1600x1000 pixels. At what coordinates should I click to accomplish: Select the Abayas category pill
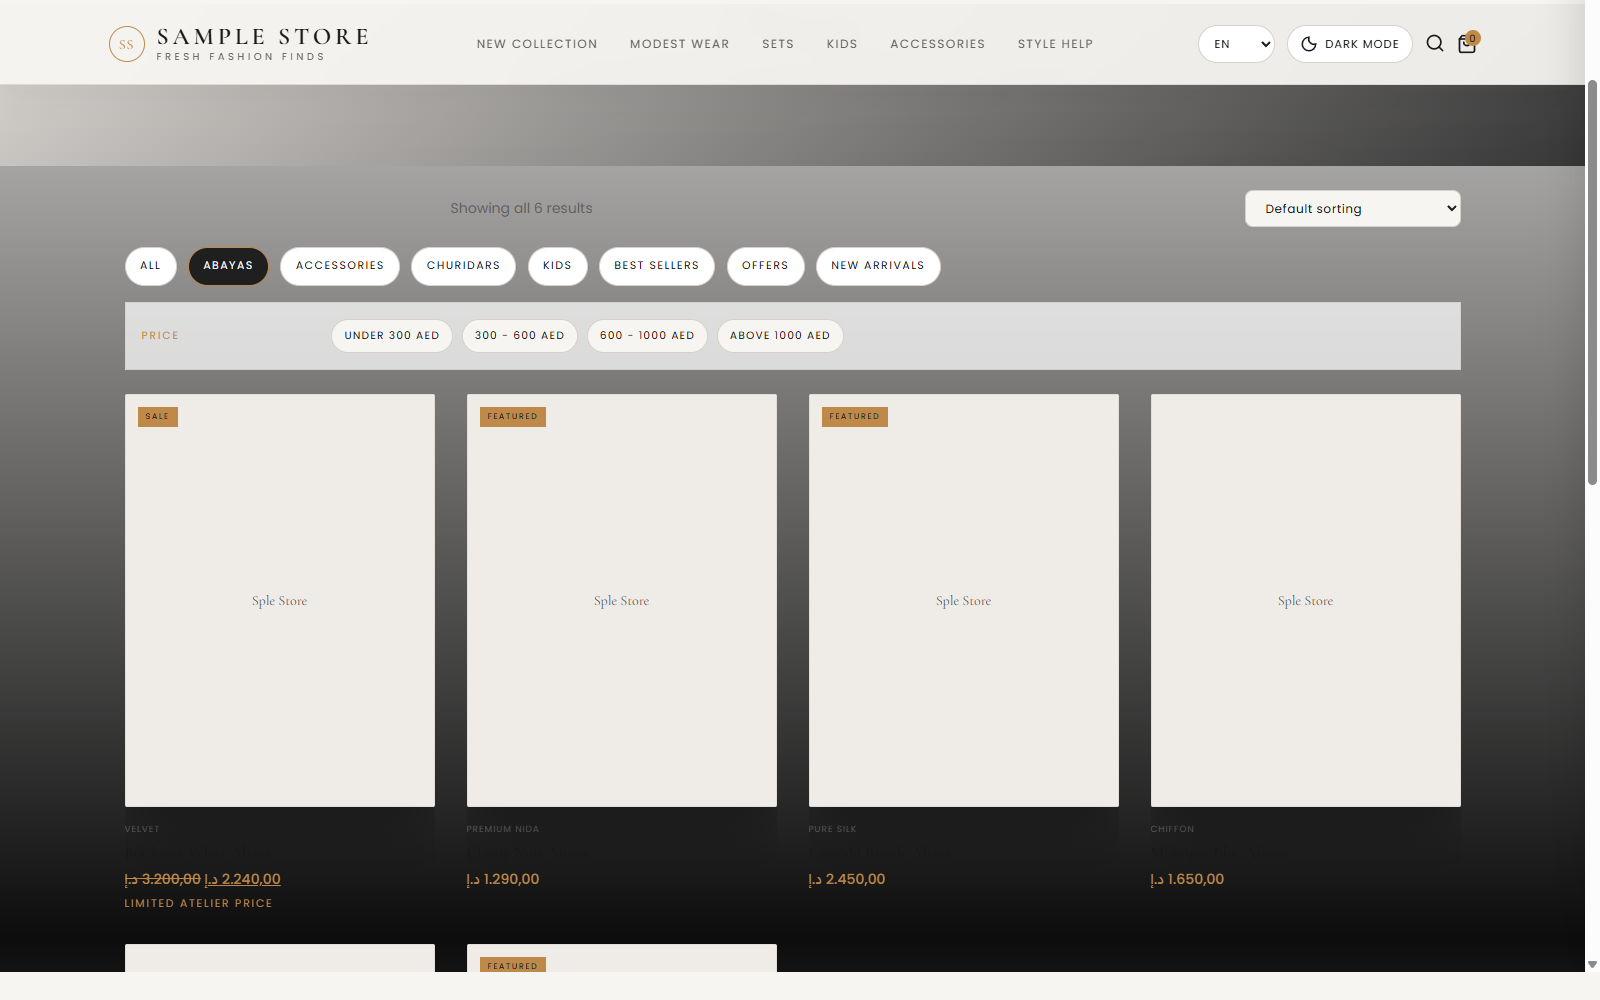click(x=228, y=266)
